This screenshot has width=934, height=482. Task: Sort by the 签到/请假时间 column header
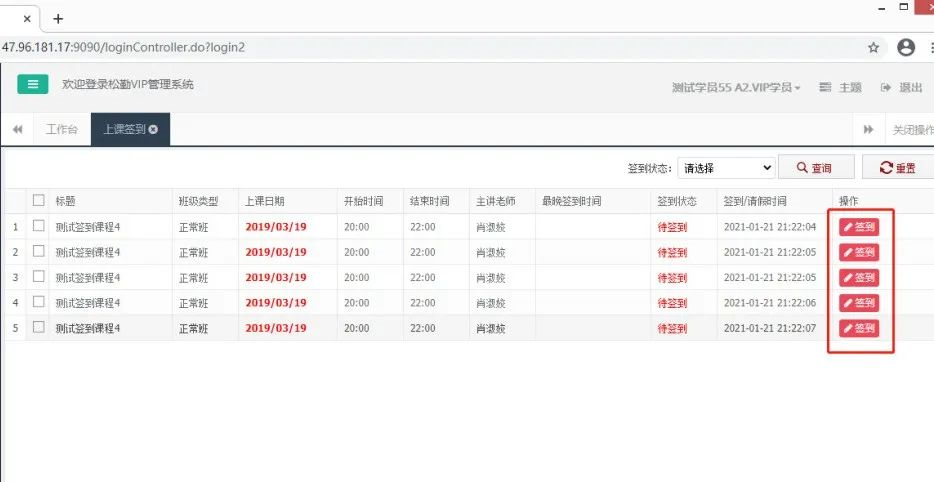pos(755,201)
